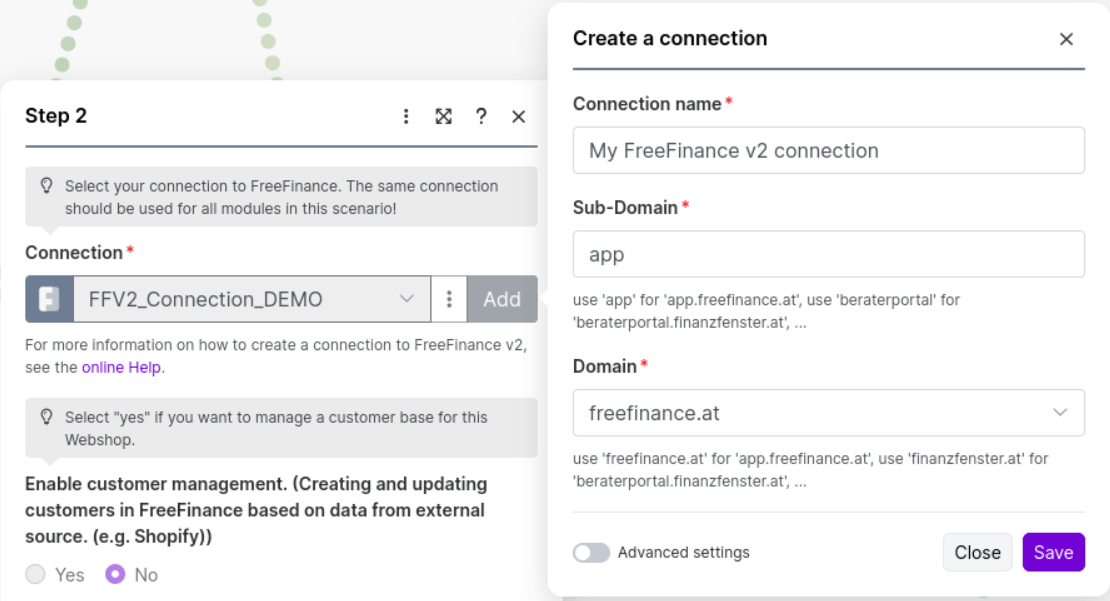Close the Create a connection dialog
1110x601 pixels.
pos(1066,39)
